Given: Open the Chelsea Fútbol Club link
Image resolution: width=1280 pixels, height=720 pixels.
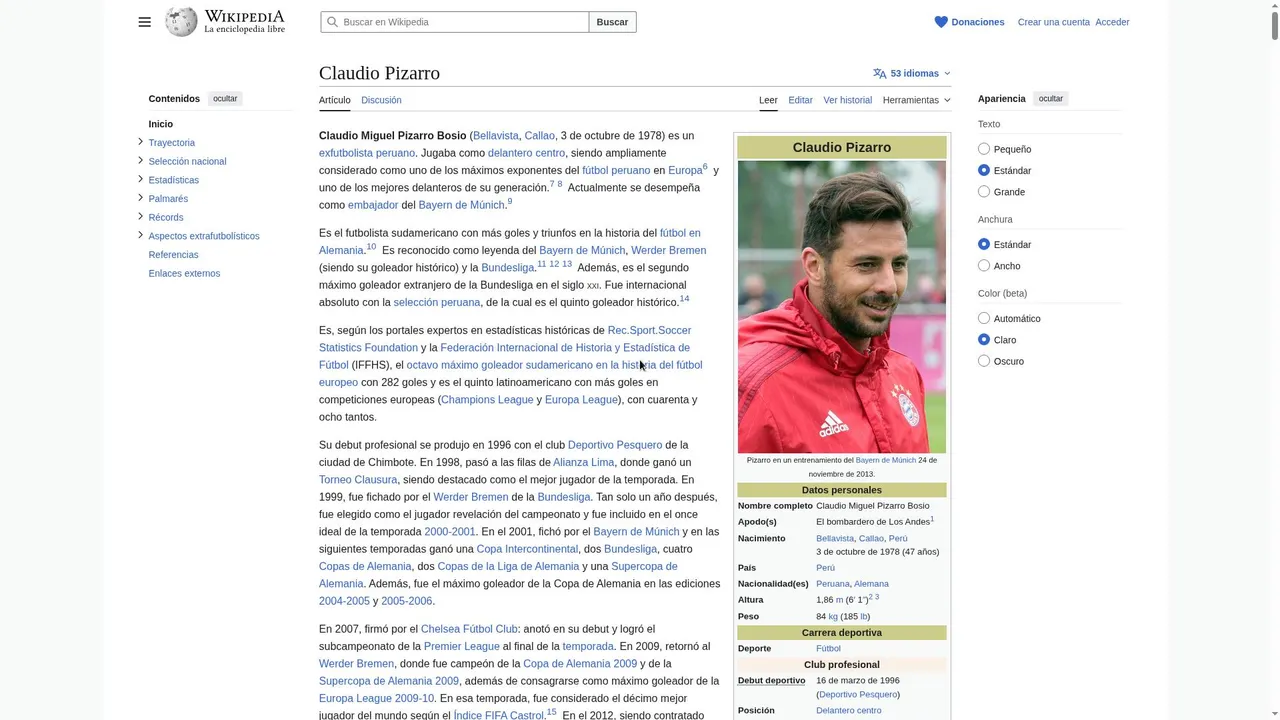Looking at the screenshot, I should point(469,629).
